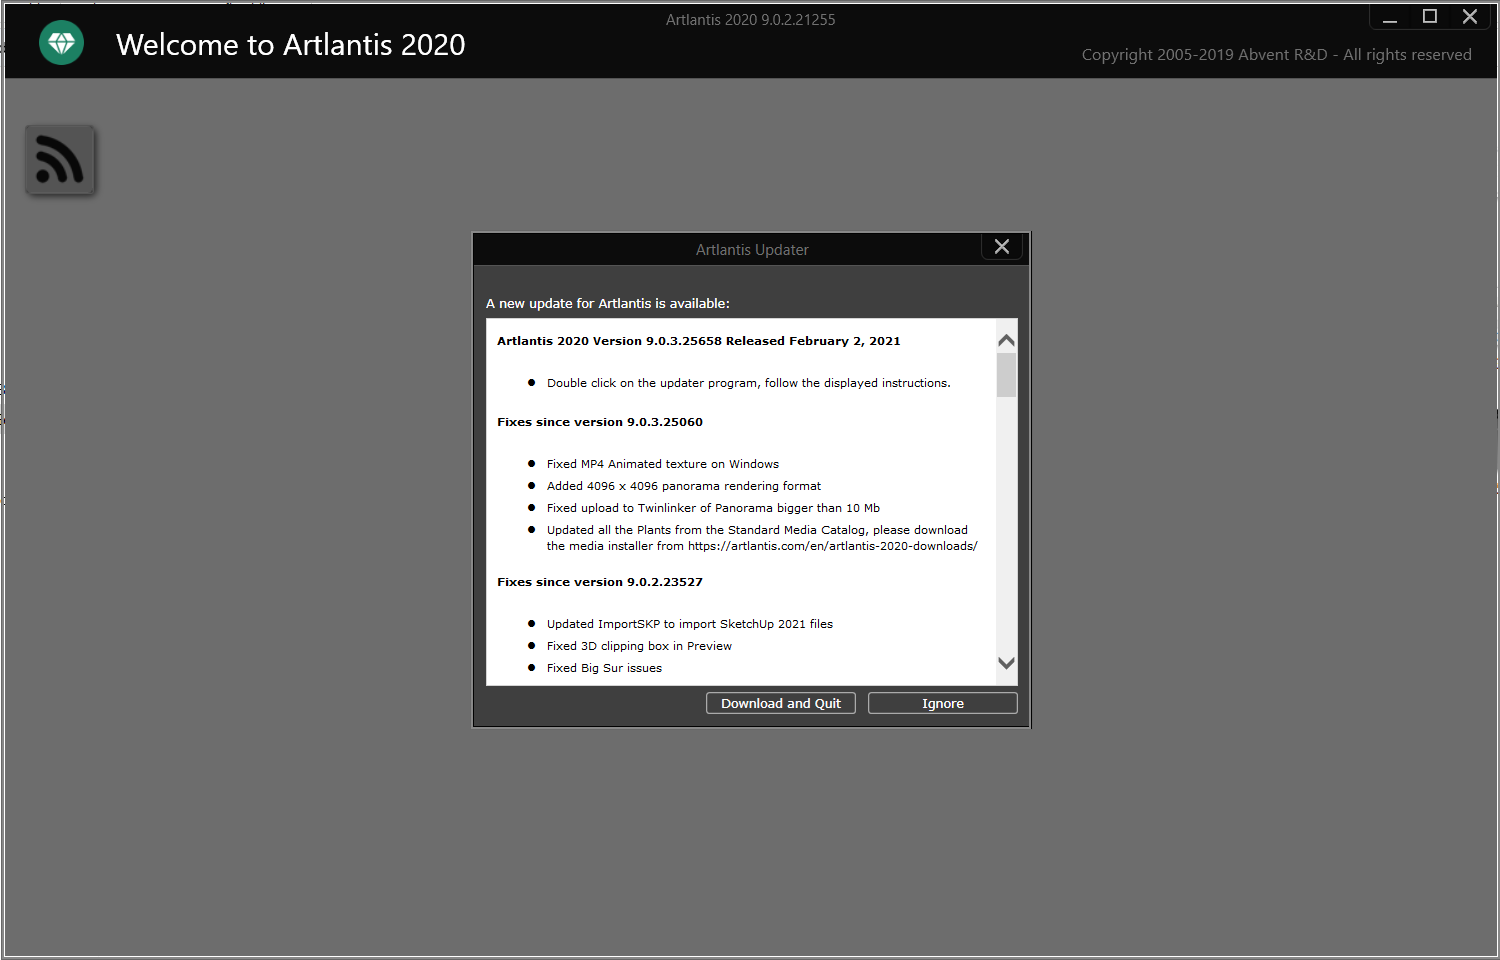Click the RSS news feed icon

(x=60, y=159)
